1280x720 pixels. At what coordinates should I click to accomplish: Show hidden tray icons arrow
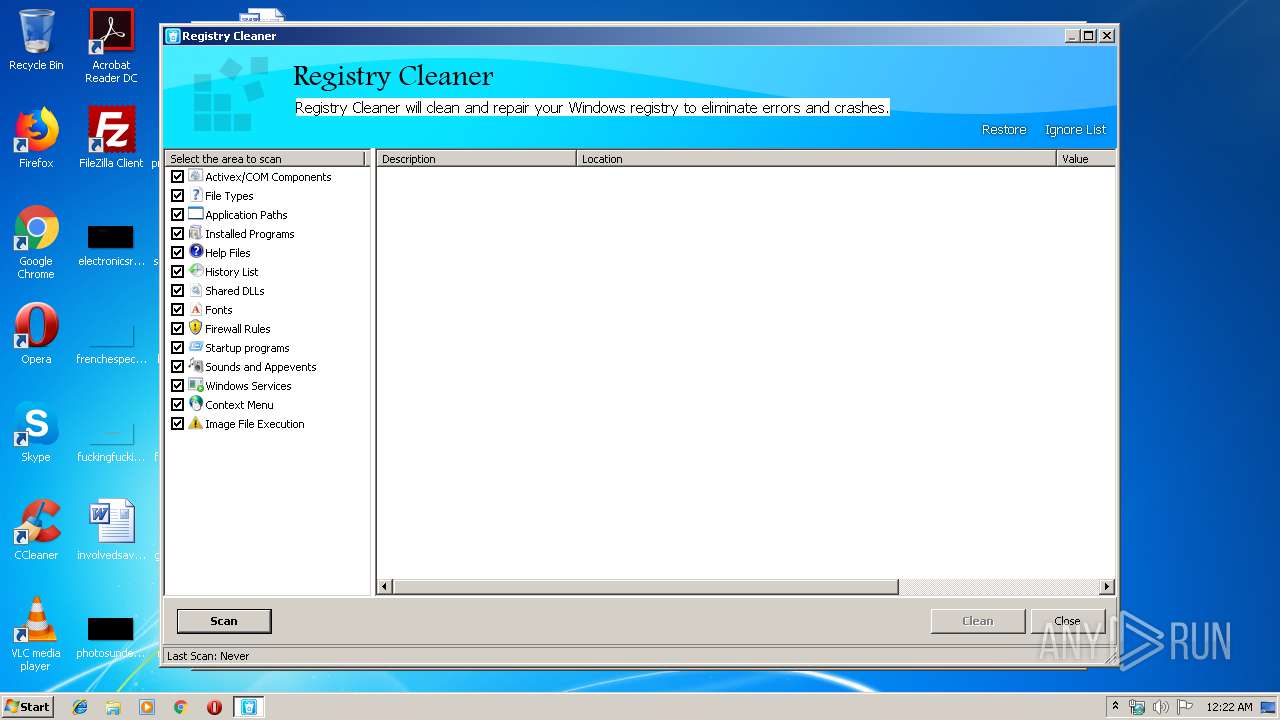1115,707
